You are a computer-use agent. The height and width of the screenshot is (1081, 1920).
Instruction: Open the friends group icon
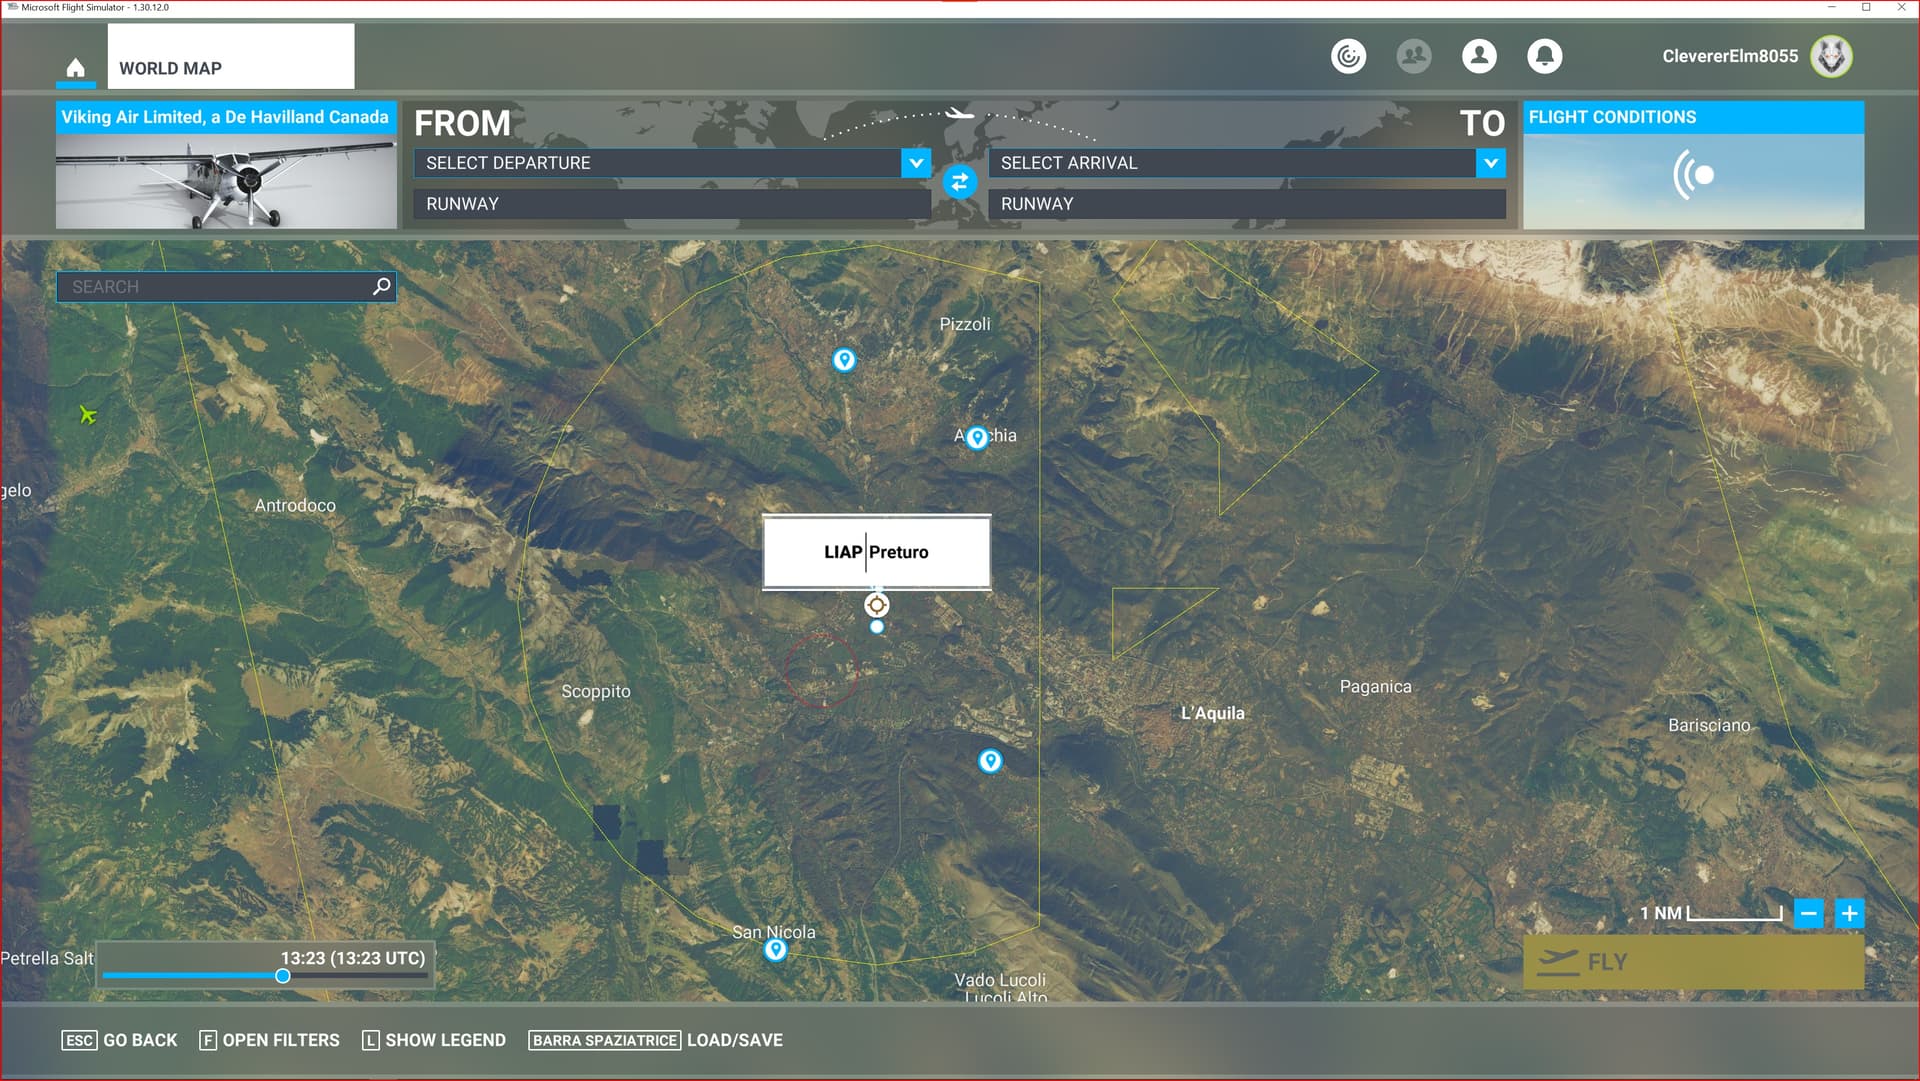coord(1414,56)
